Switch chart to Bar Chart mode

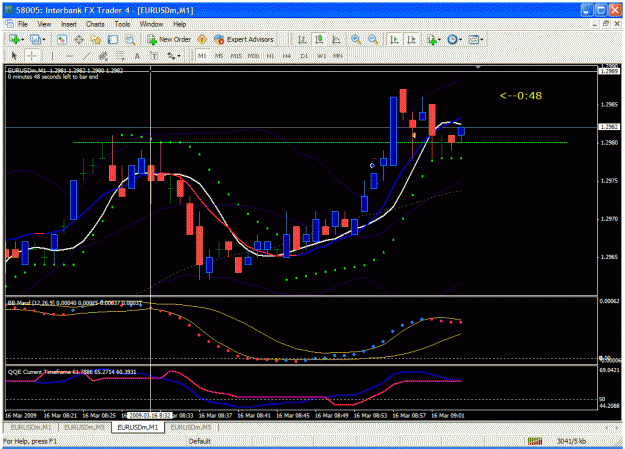click(x=302, y=39)
